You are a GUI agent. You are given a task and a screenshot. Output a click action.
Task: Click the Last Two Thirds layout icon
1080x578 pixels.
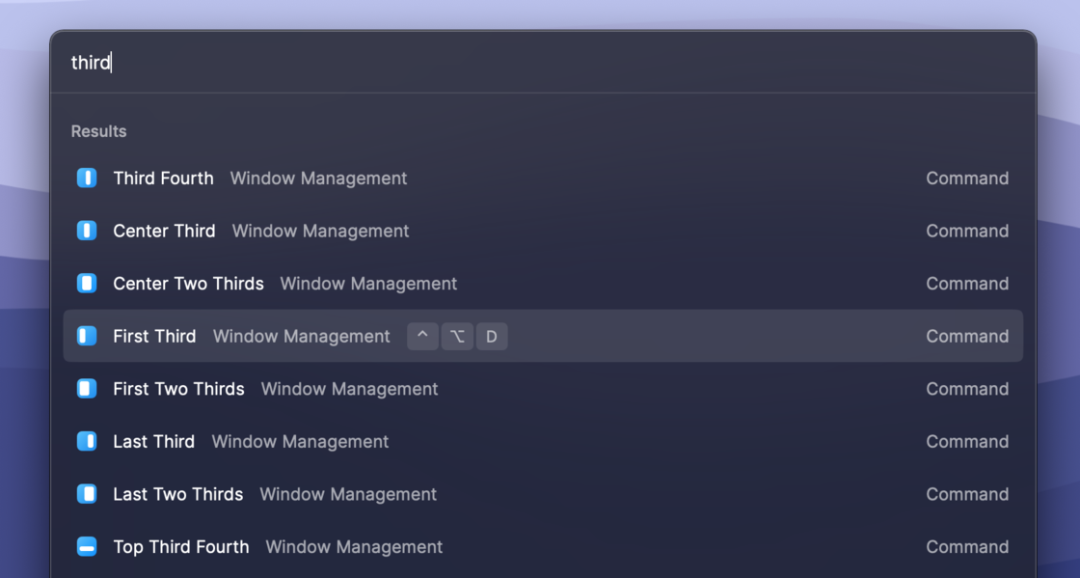click(87, 494)
